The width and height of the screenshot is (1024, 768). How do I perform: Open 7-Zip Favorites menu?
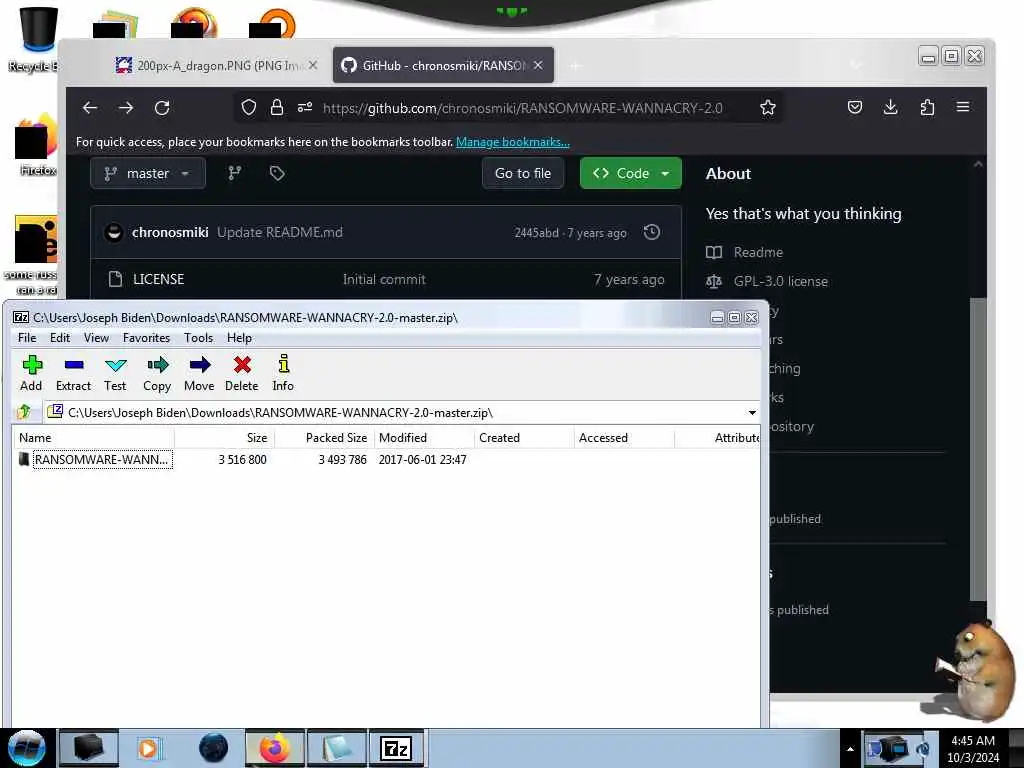[x=146, y=338]
